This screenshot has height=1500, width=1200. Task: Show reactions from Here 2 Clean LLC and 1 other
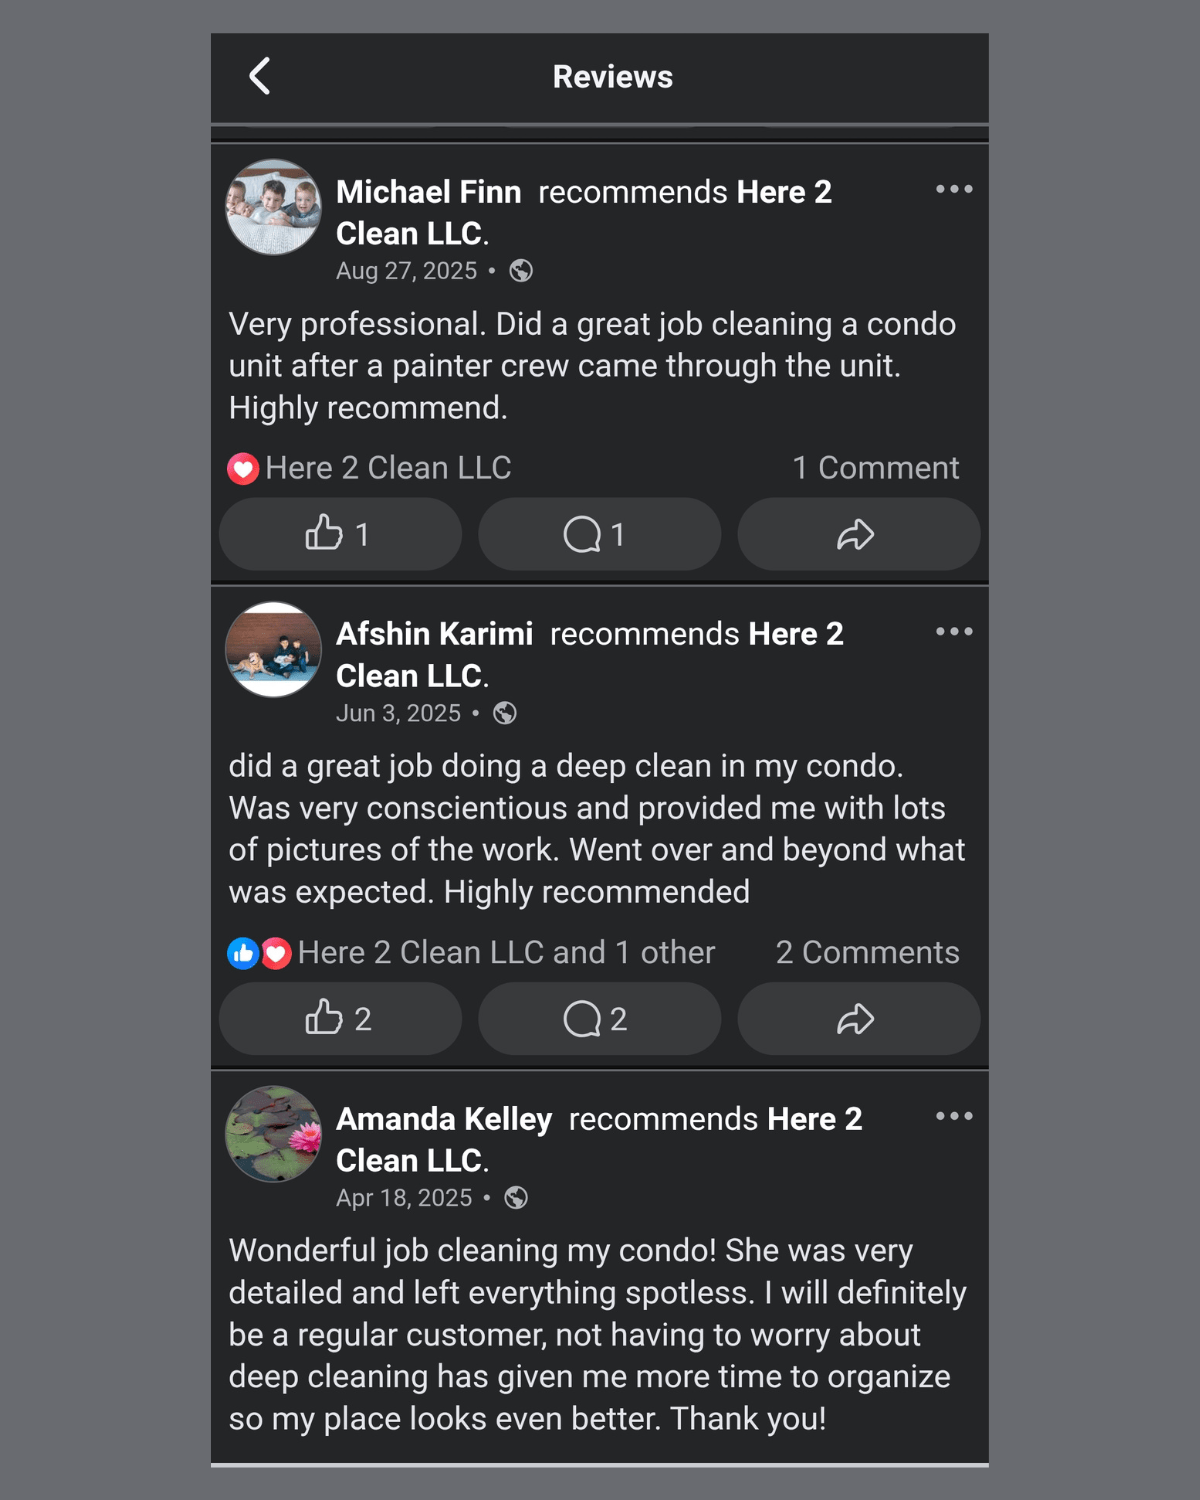click(471, 952)
